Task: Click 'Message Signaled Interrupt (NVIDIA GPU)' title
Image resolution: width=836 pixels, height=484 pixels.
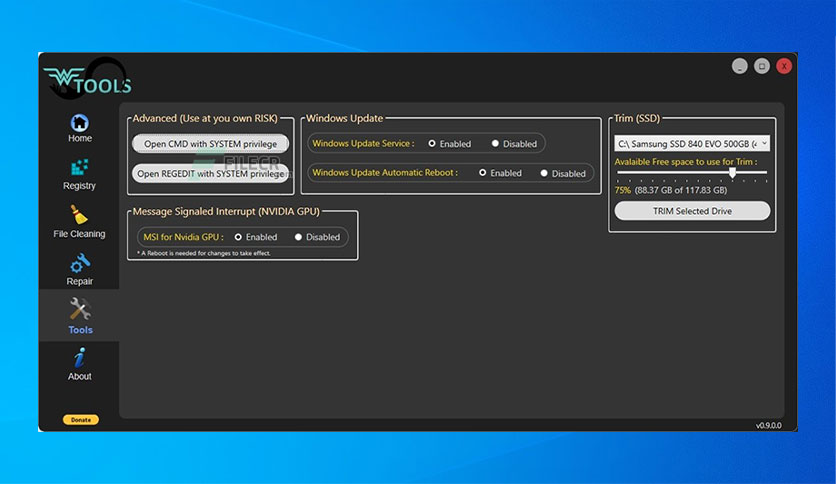Action: [226, 212]
